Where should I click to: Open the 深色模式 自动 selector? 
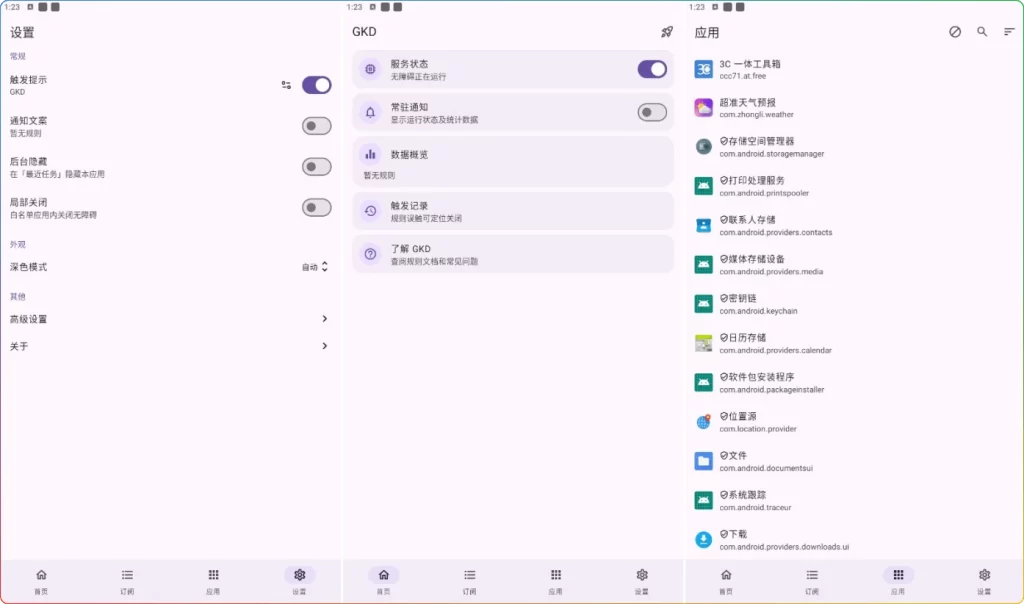click(x=314, y=267)
